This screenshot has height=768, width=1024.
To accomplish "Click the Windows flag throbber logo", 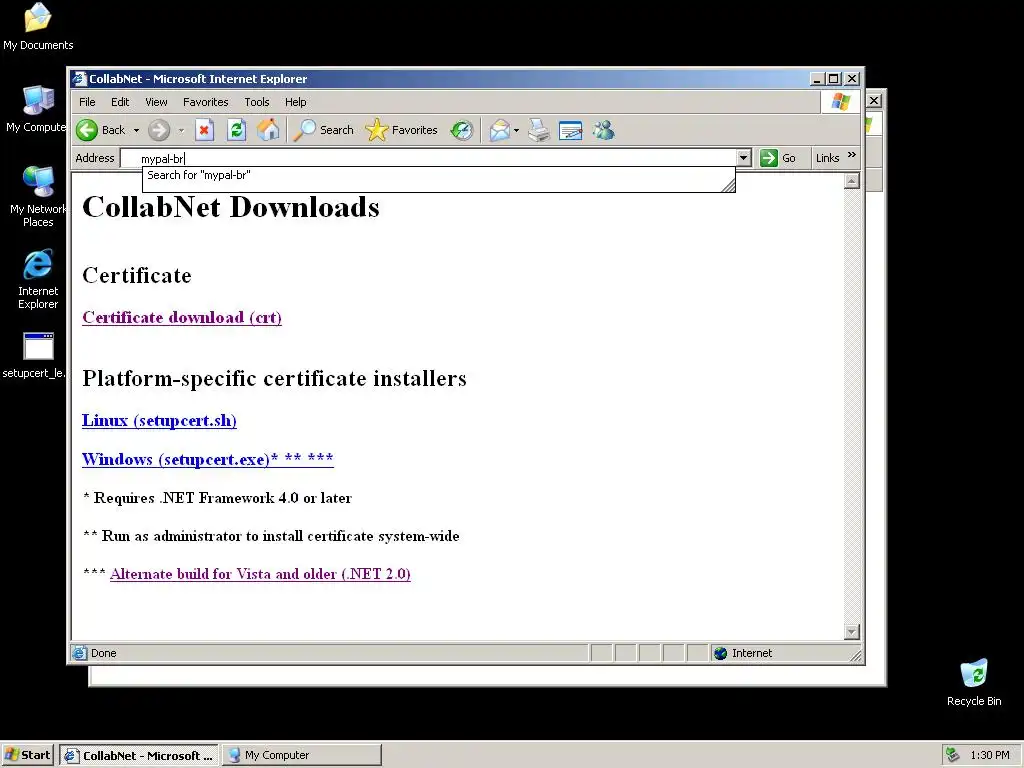I will click(x=840, y=102).
